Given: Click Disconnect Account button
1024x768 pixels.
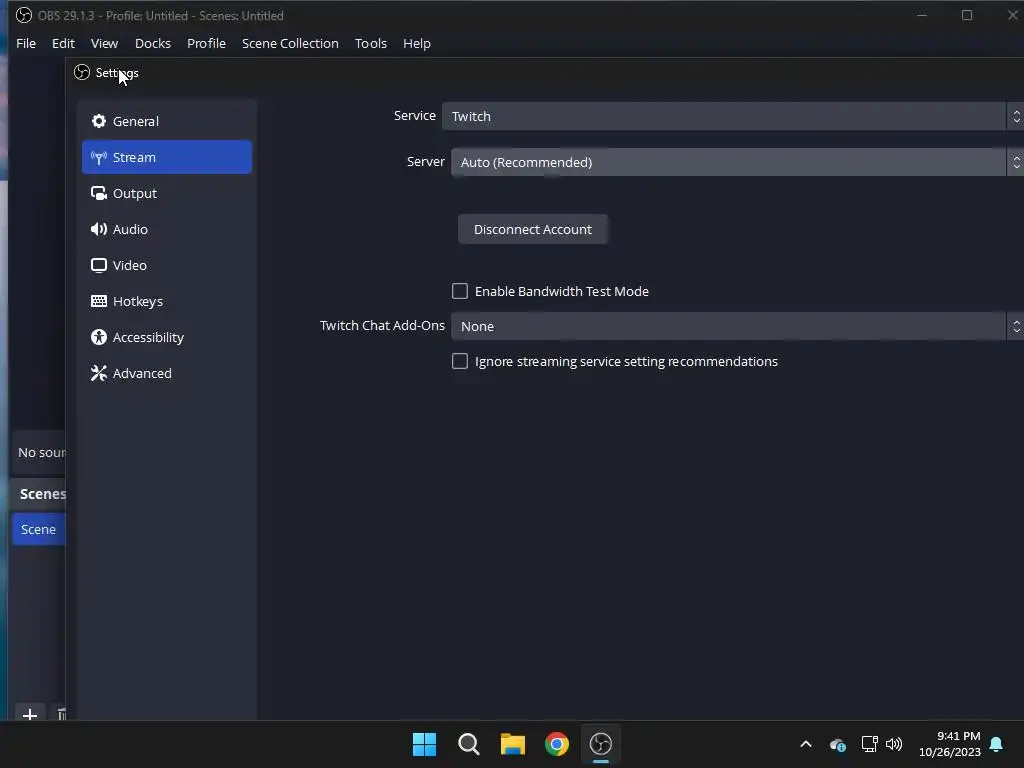Looking at the screenshot, I should [x=533, y=229].
